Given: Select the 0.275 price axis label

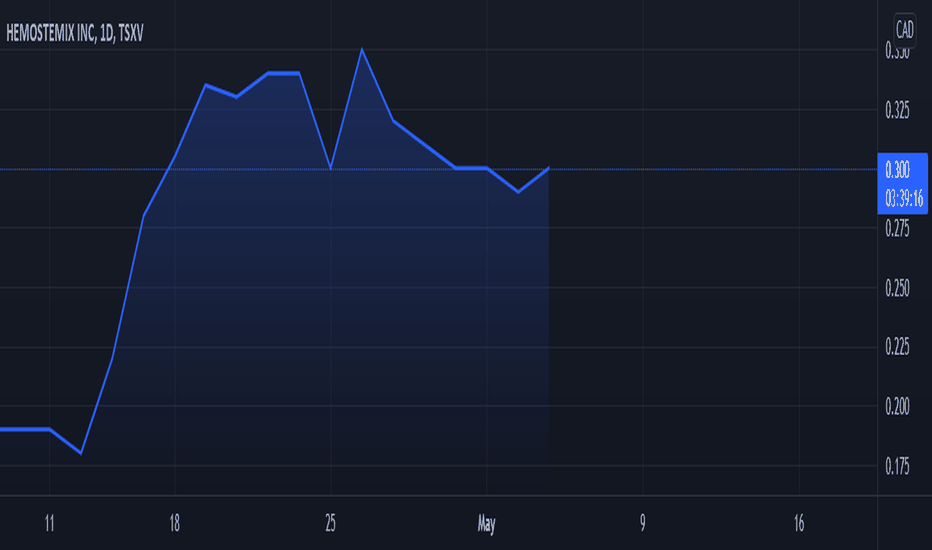Looking at the screenshot, I should point(898,228).
